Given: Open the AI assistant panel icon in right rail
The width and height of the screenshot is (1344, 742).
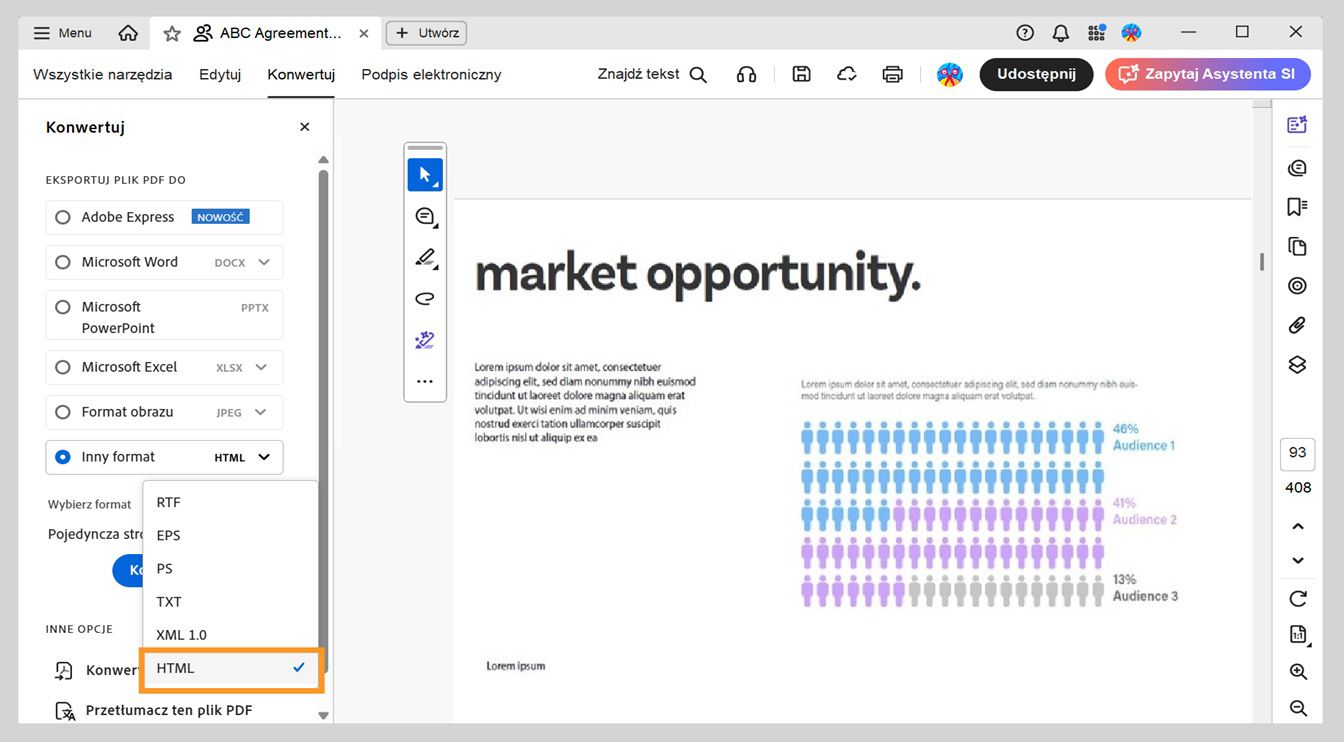Looking at the screenshot, I should [x=1298, y=125].
